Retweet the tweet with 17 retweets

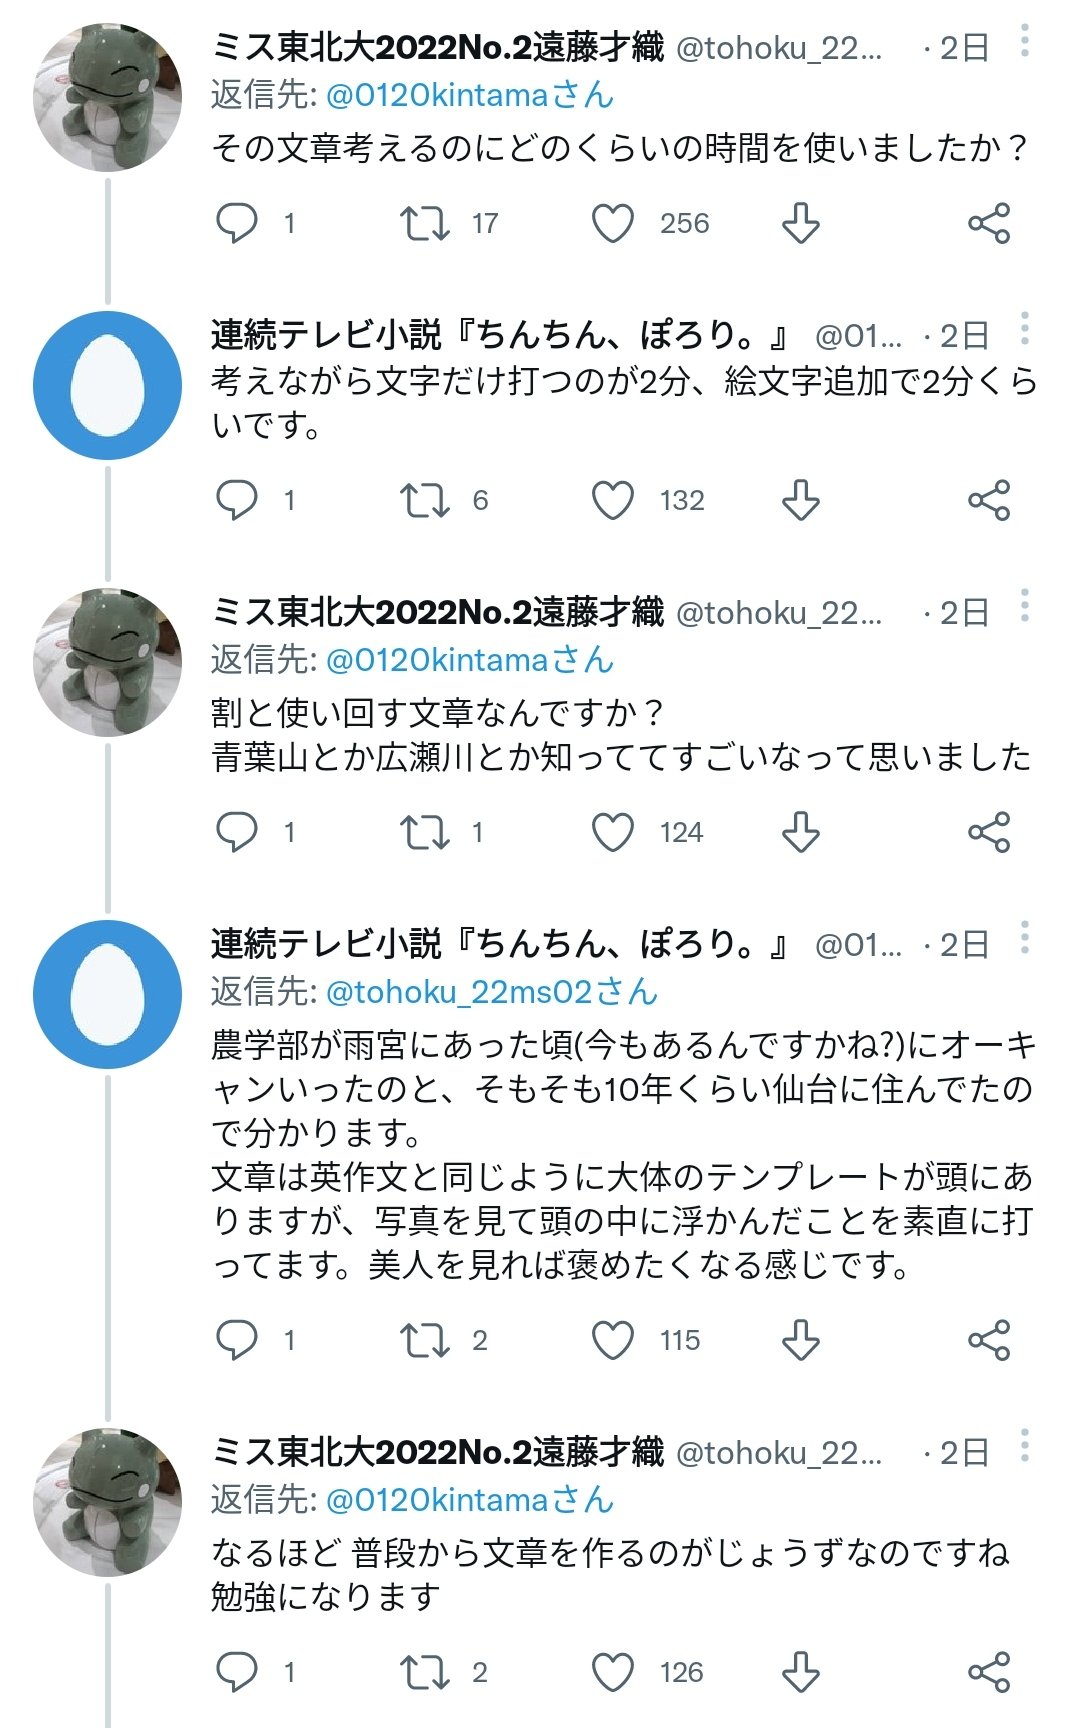pos(424,223)
